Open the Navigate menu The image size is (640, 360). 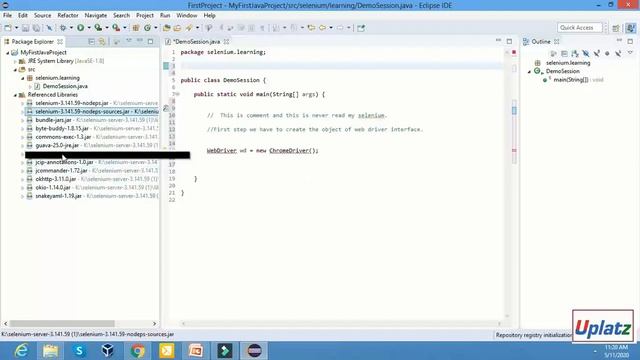[96, 15]
